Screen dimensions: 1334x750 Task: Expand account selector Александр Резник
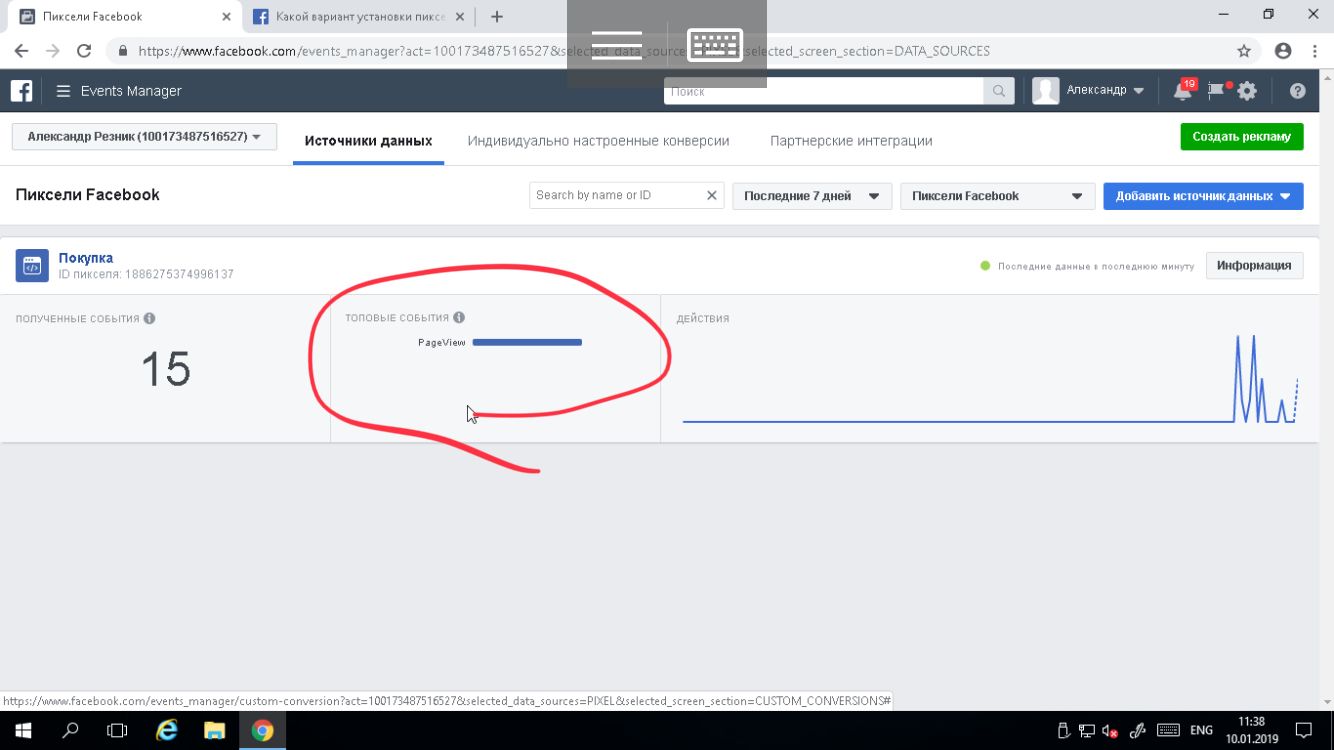coord(144,137)
